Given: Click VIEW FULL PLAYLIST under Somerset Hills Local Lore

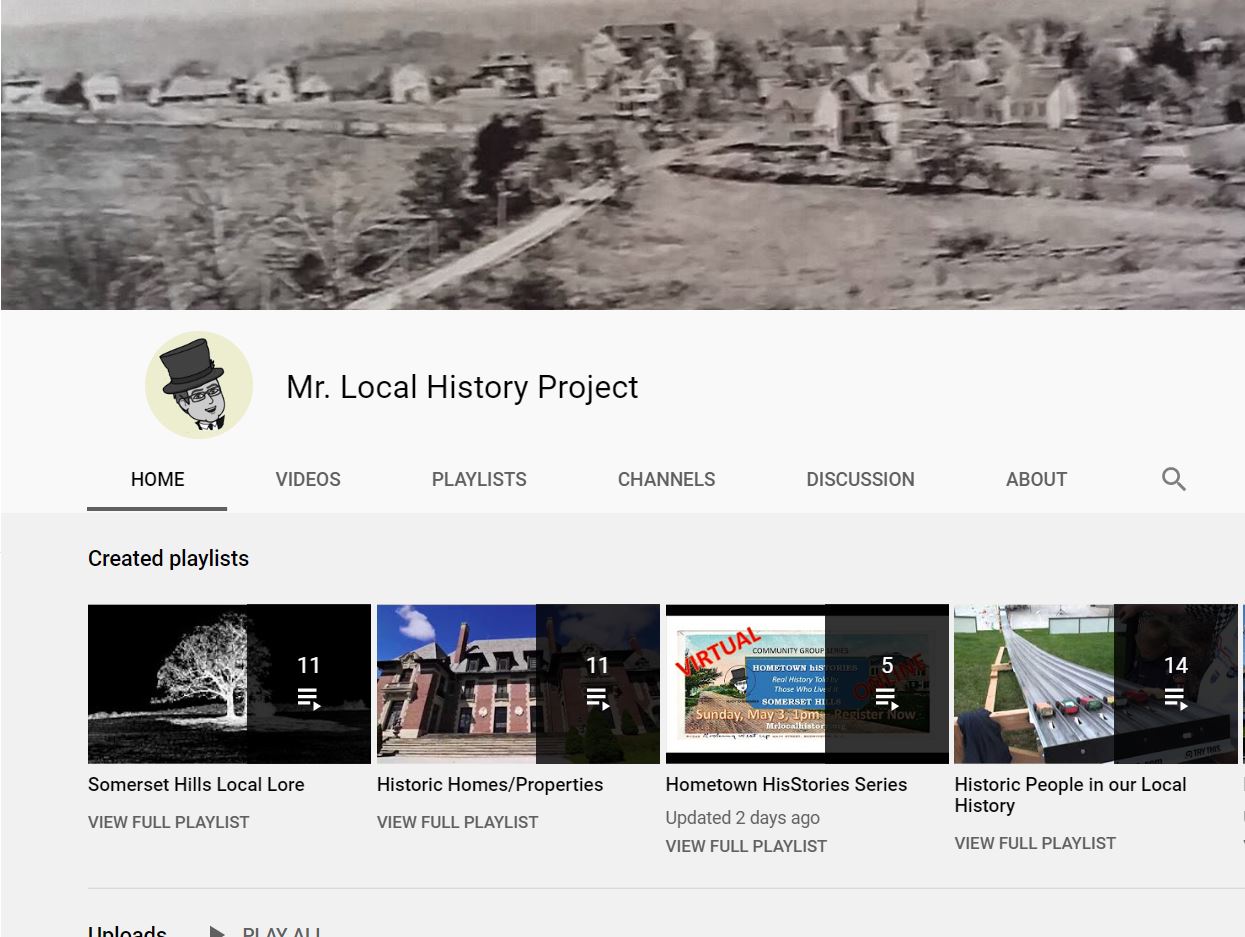Looking at the screenshot, I should (x=168, y=822).
